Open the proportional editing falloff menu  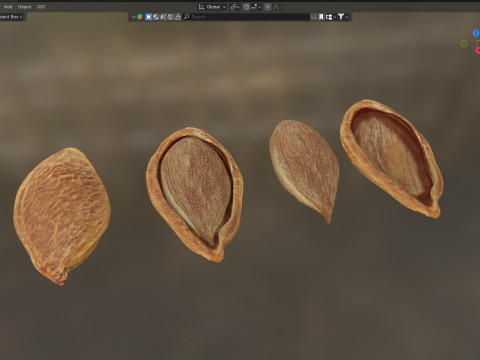(276, 7)
